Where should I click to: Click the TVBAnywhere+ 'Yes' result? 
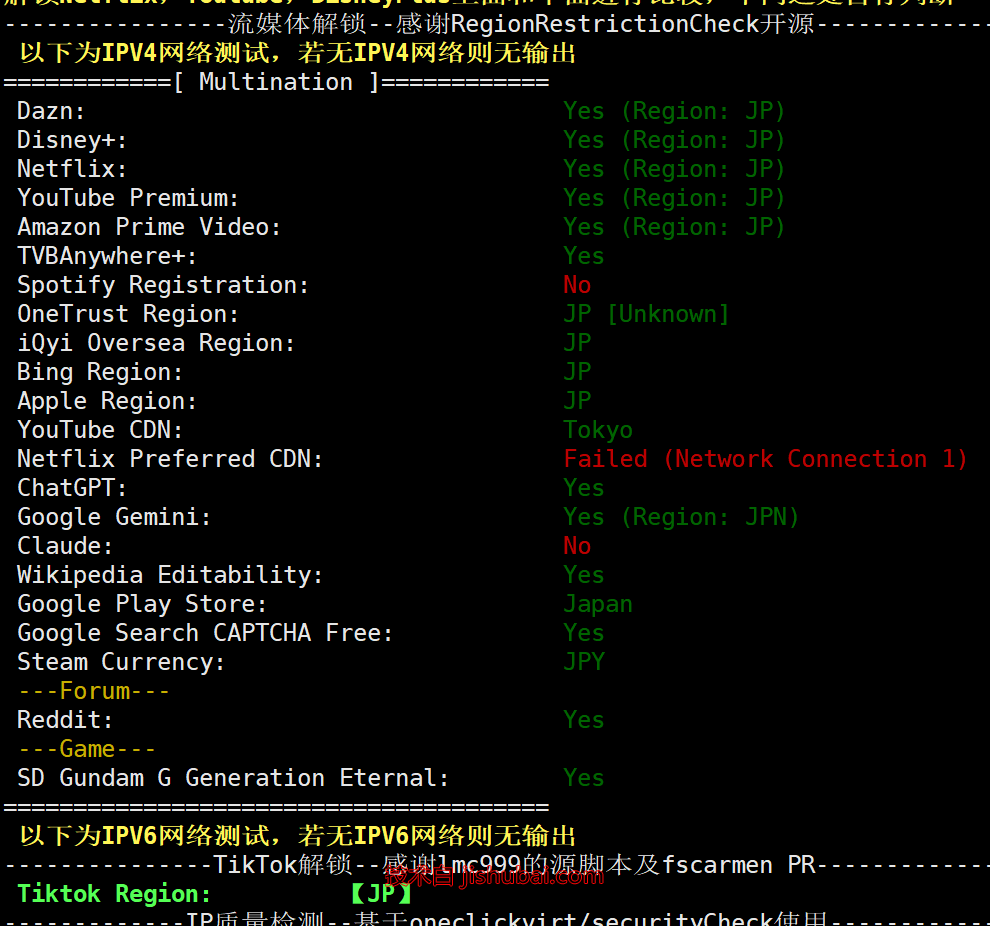(584, 256)
